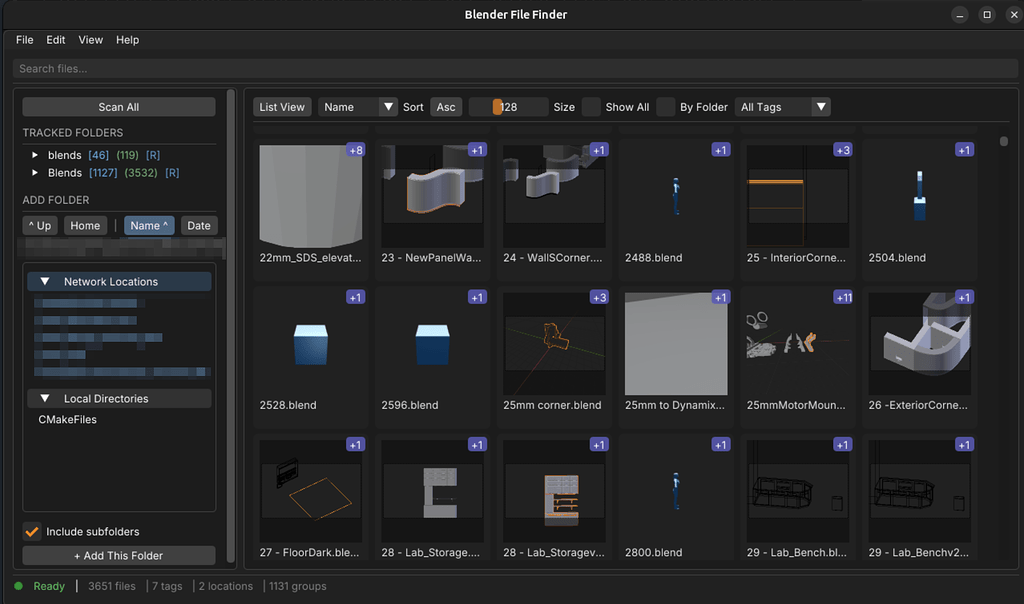Click the thumbnail size slider handle

[x=497, y=107]
